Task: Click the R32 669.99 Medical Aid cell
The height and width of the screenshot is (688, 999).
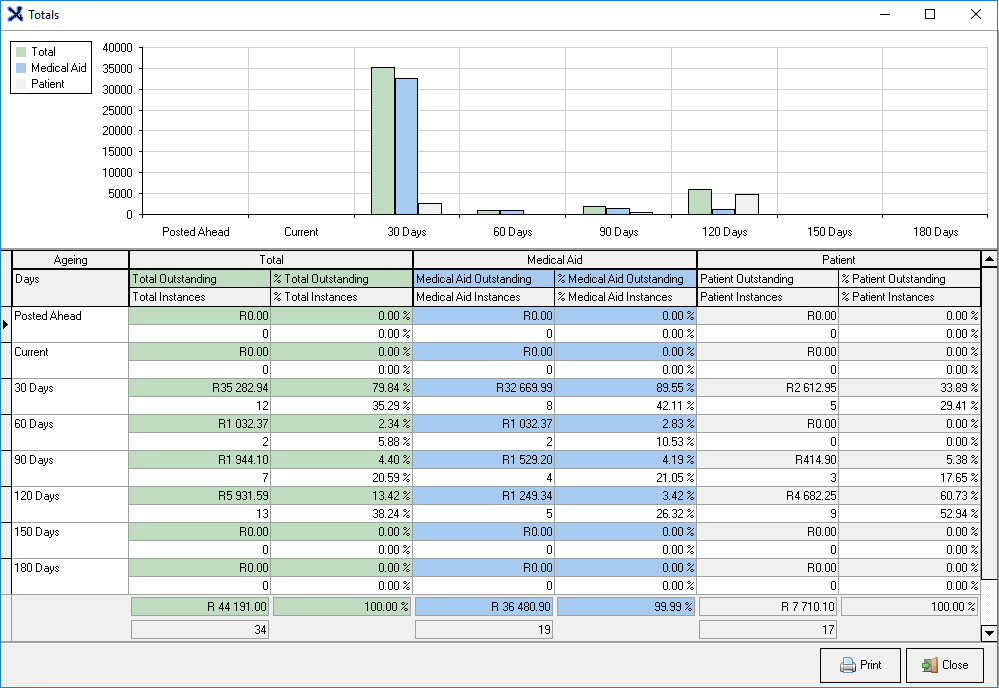Action: click(x=484, y=388)
